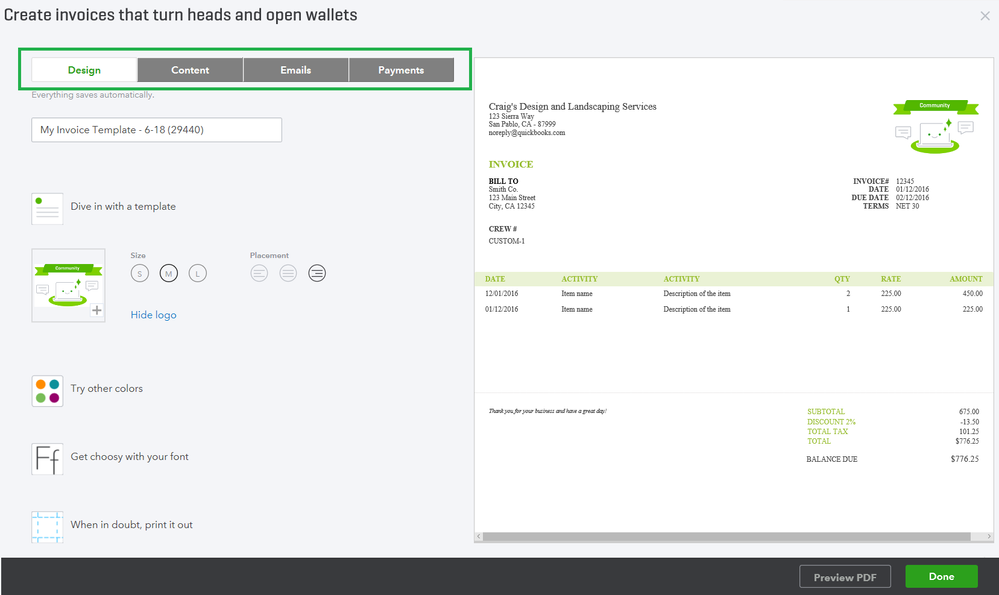Click the print margins icon

[x=47, y=526]
